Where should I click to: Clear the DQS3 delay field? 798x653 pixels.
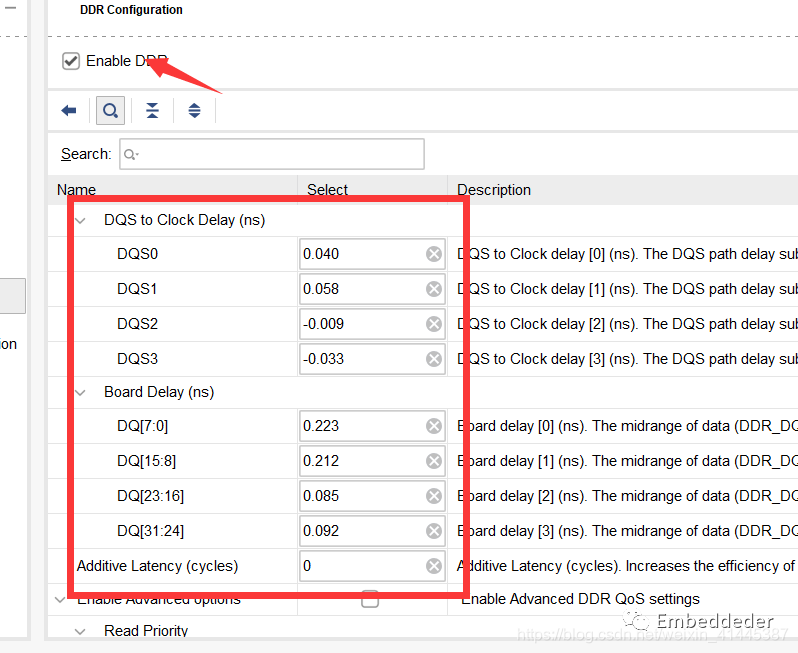[434, 359]
